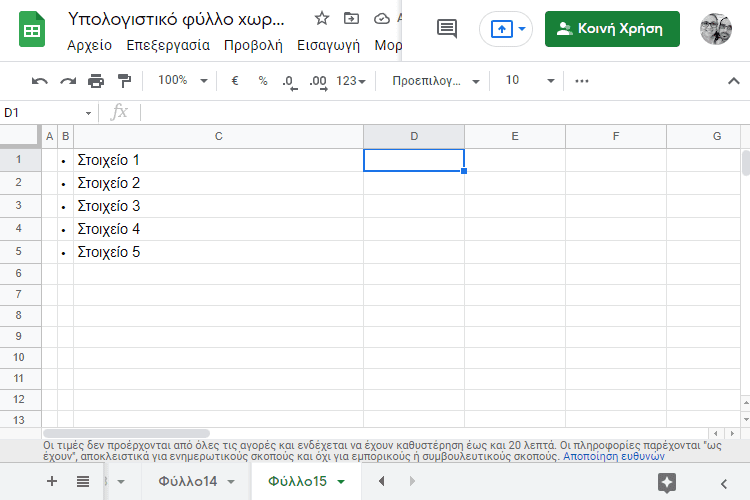
Task: Open more number formats dropdown
Action: [x=351, y=81]
